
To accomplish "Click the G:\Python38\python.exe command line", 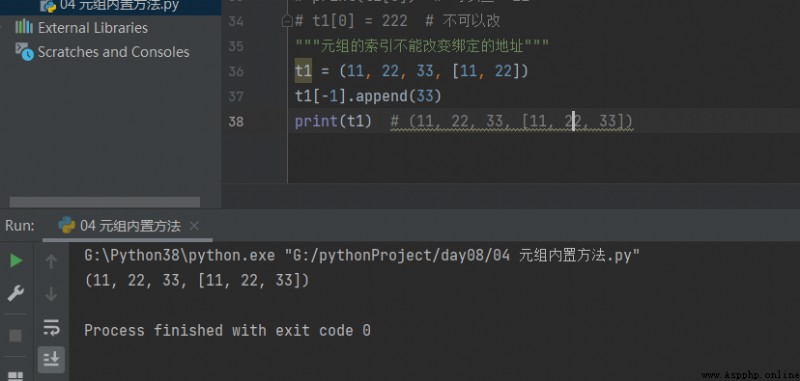I will (362, 256).
